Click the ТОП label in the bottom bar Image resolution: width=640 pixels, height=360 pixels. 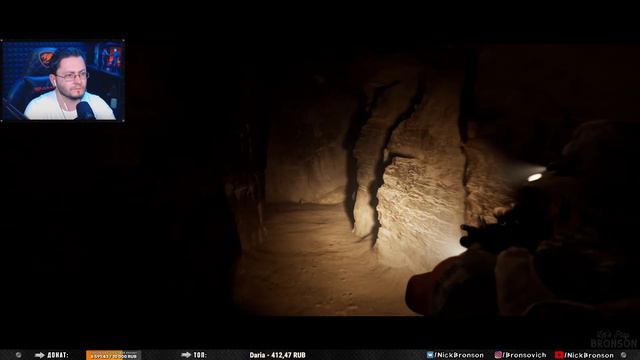point(200,355)
